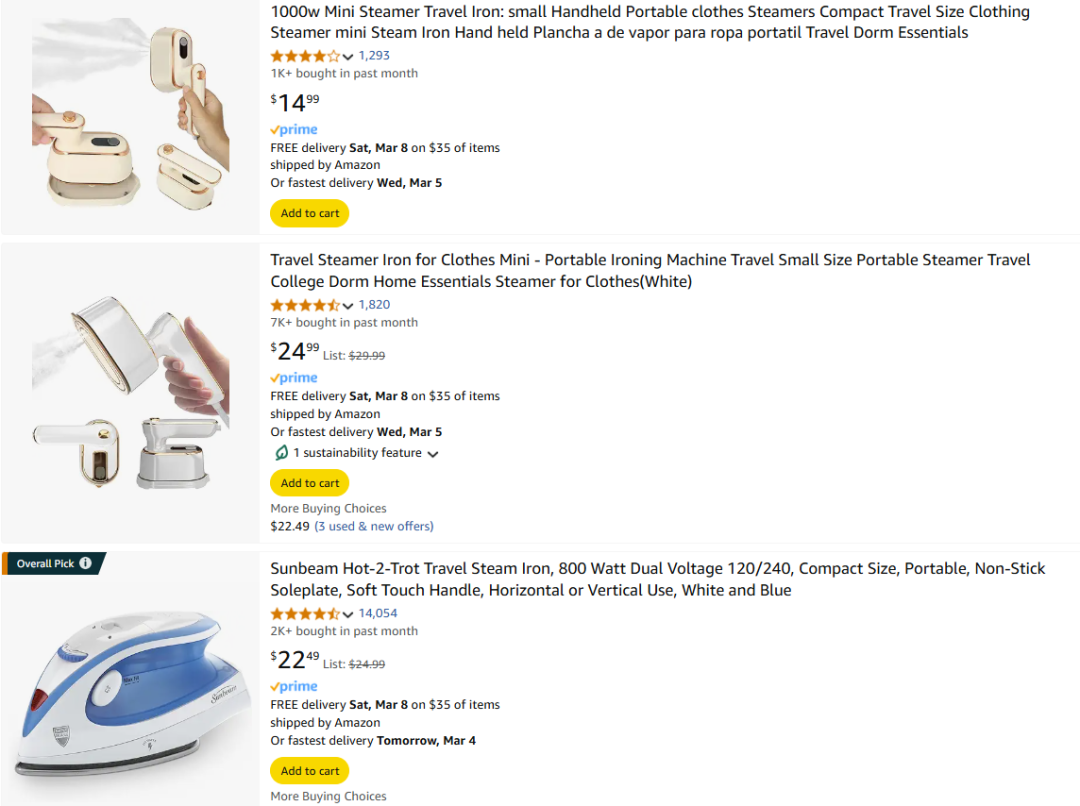1080x806 pixels.
Task: Open rating breakdown chevron for white Travel Steamer
Action: click(348, 306)
